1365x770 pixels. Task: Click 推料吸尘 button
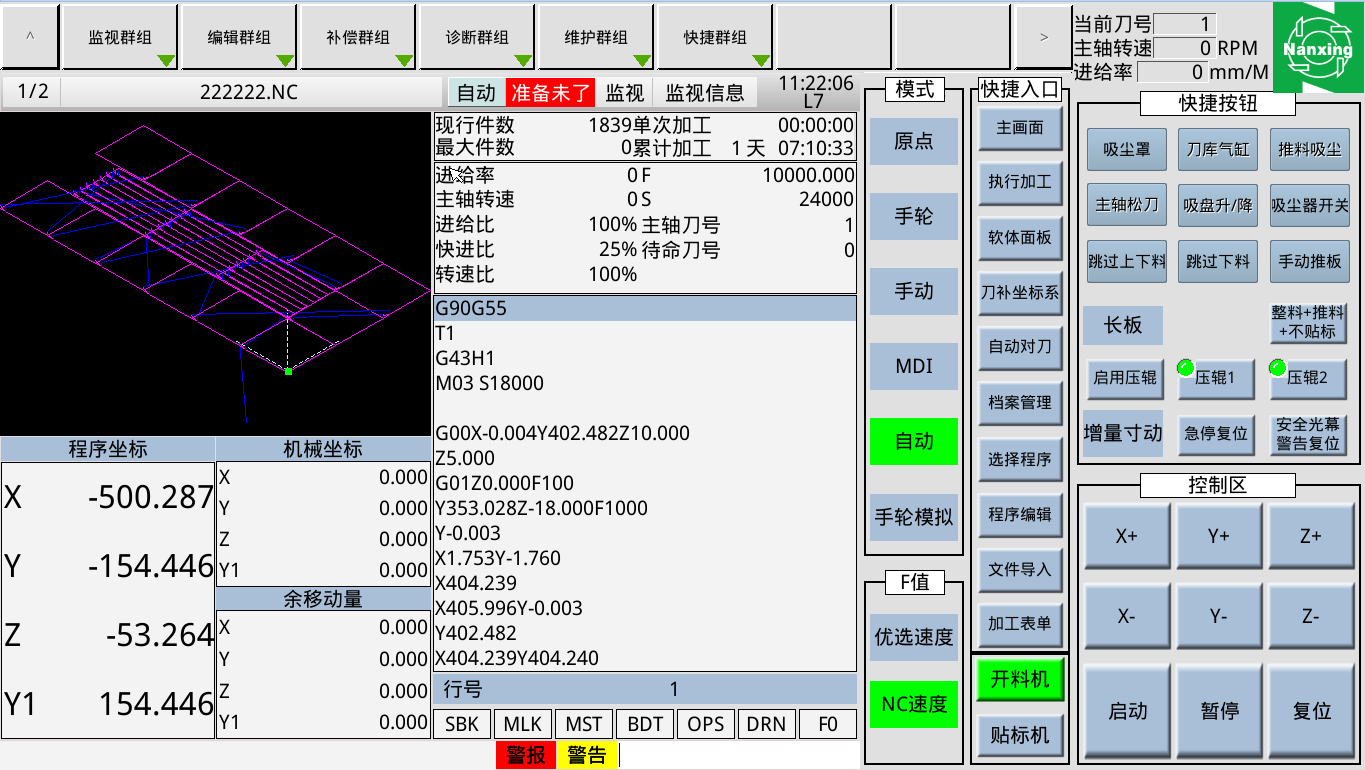click(x=1310, y=150)
